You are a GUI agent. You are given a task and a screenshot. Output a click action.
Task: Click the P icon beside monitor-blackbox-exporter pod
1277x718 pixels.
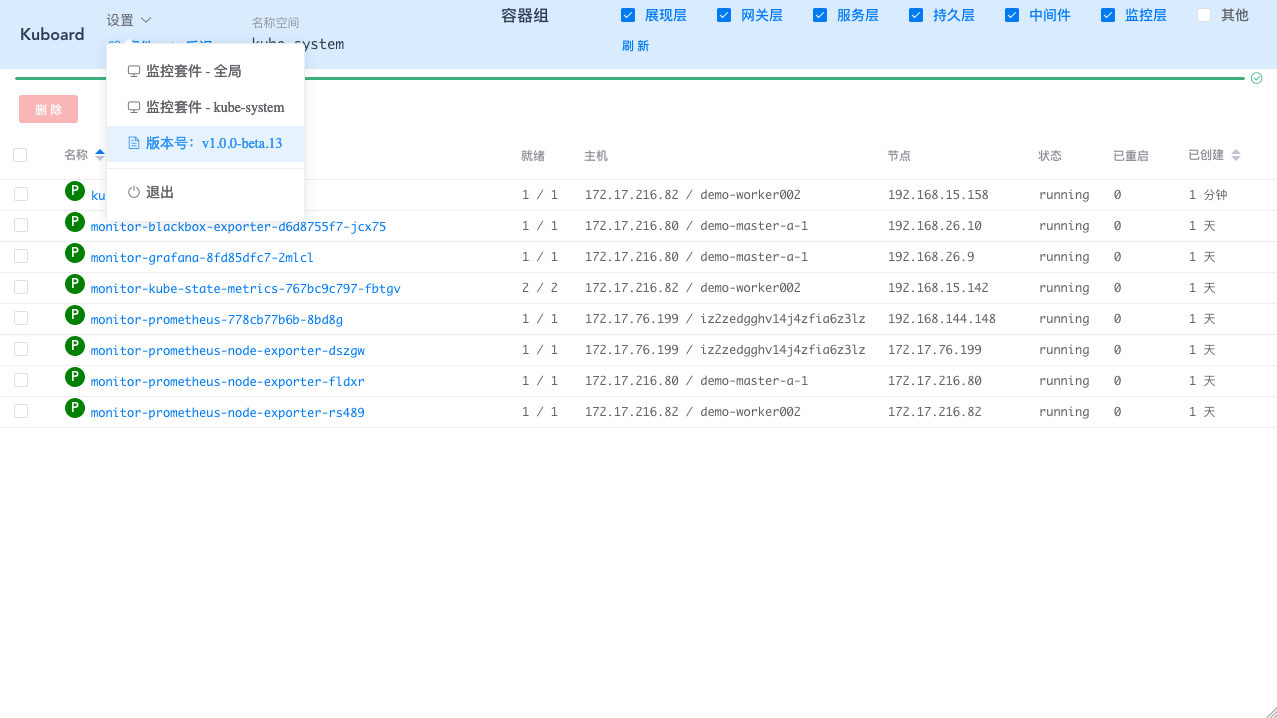[x=75, y=222]
